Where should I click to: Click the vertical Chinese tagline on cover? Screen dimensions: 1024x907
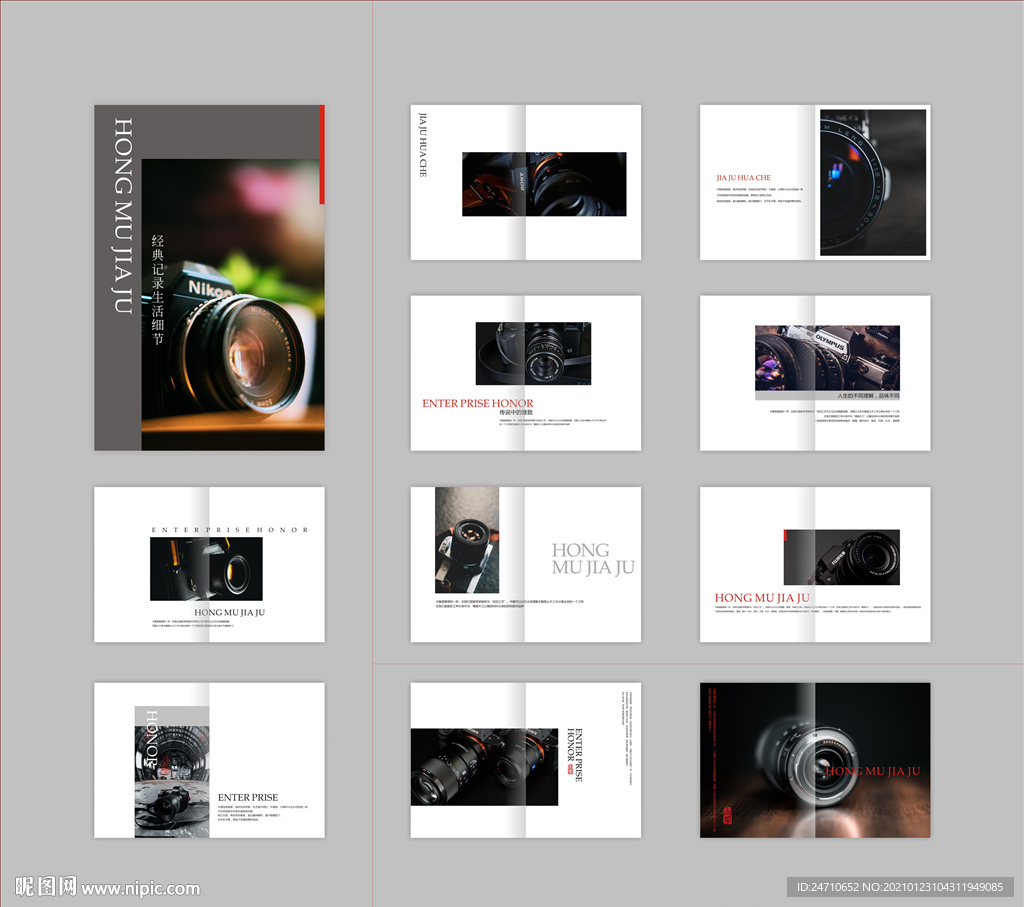coord(157,290)
